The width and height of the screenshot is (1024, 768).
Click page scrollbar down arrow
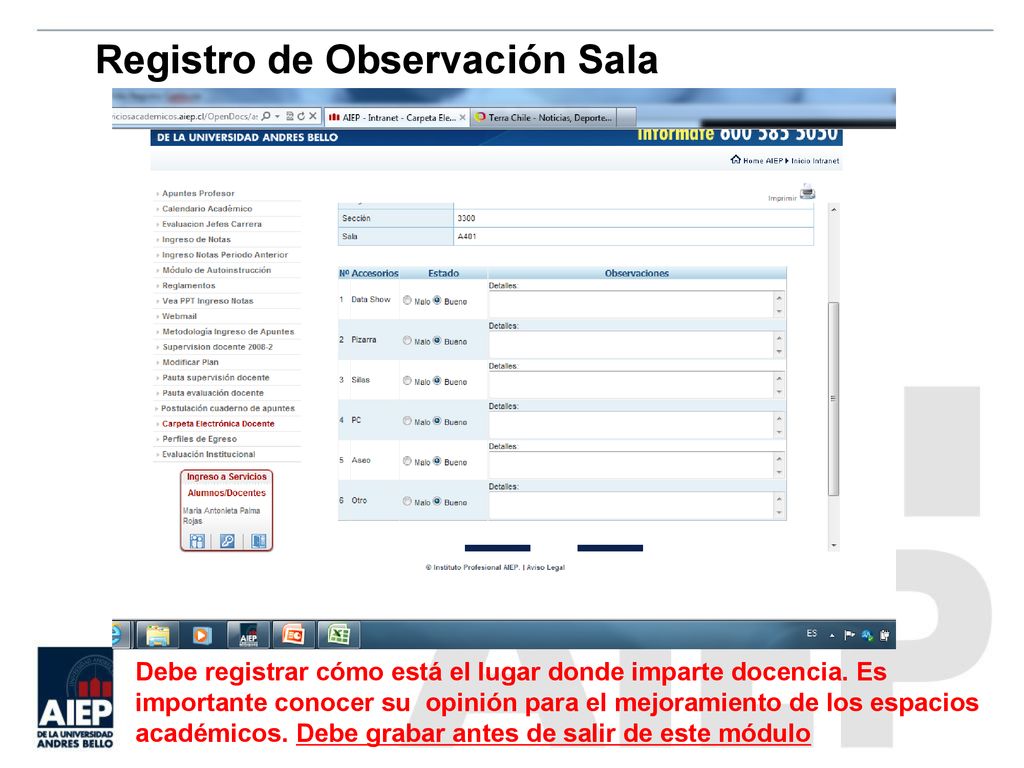(833, 545)
